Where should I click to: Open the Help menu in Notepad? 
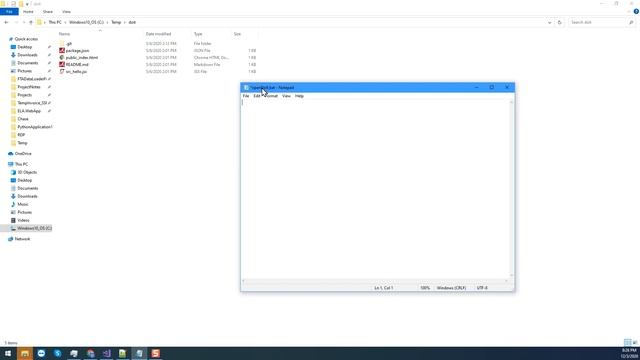[299, 96]
